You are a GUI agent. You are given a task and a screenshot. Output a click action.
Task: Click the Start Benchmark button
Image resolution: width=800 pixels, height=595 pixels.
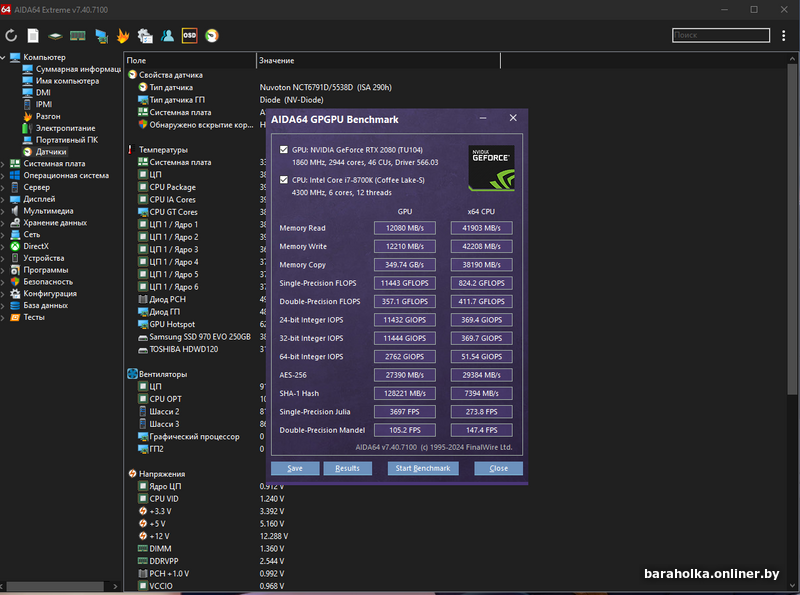pos(423,468)
